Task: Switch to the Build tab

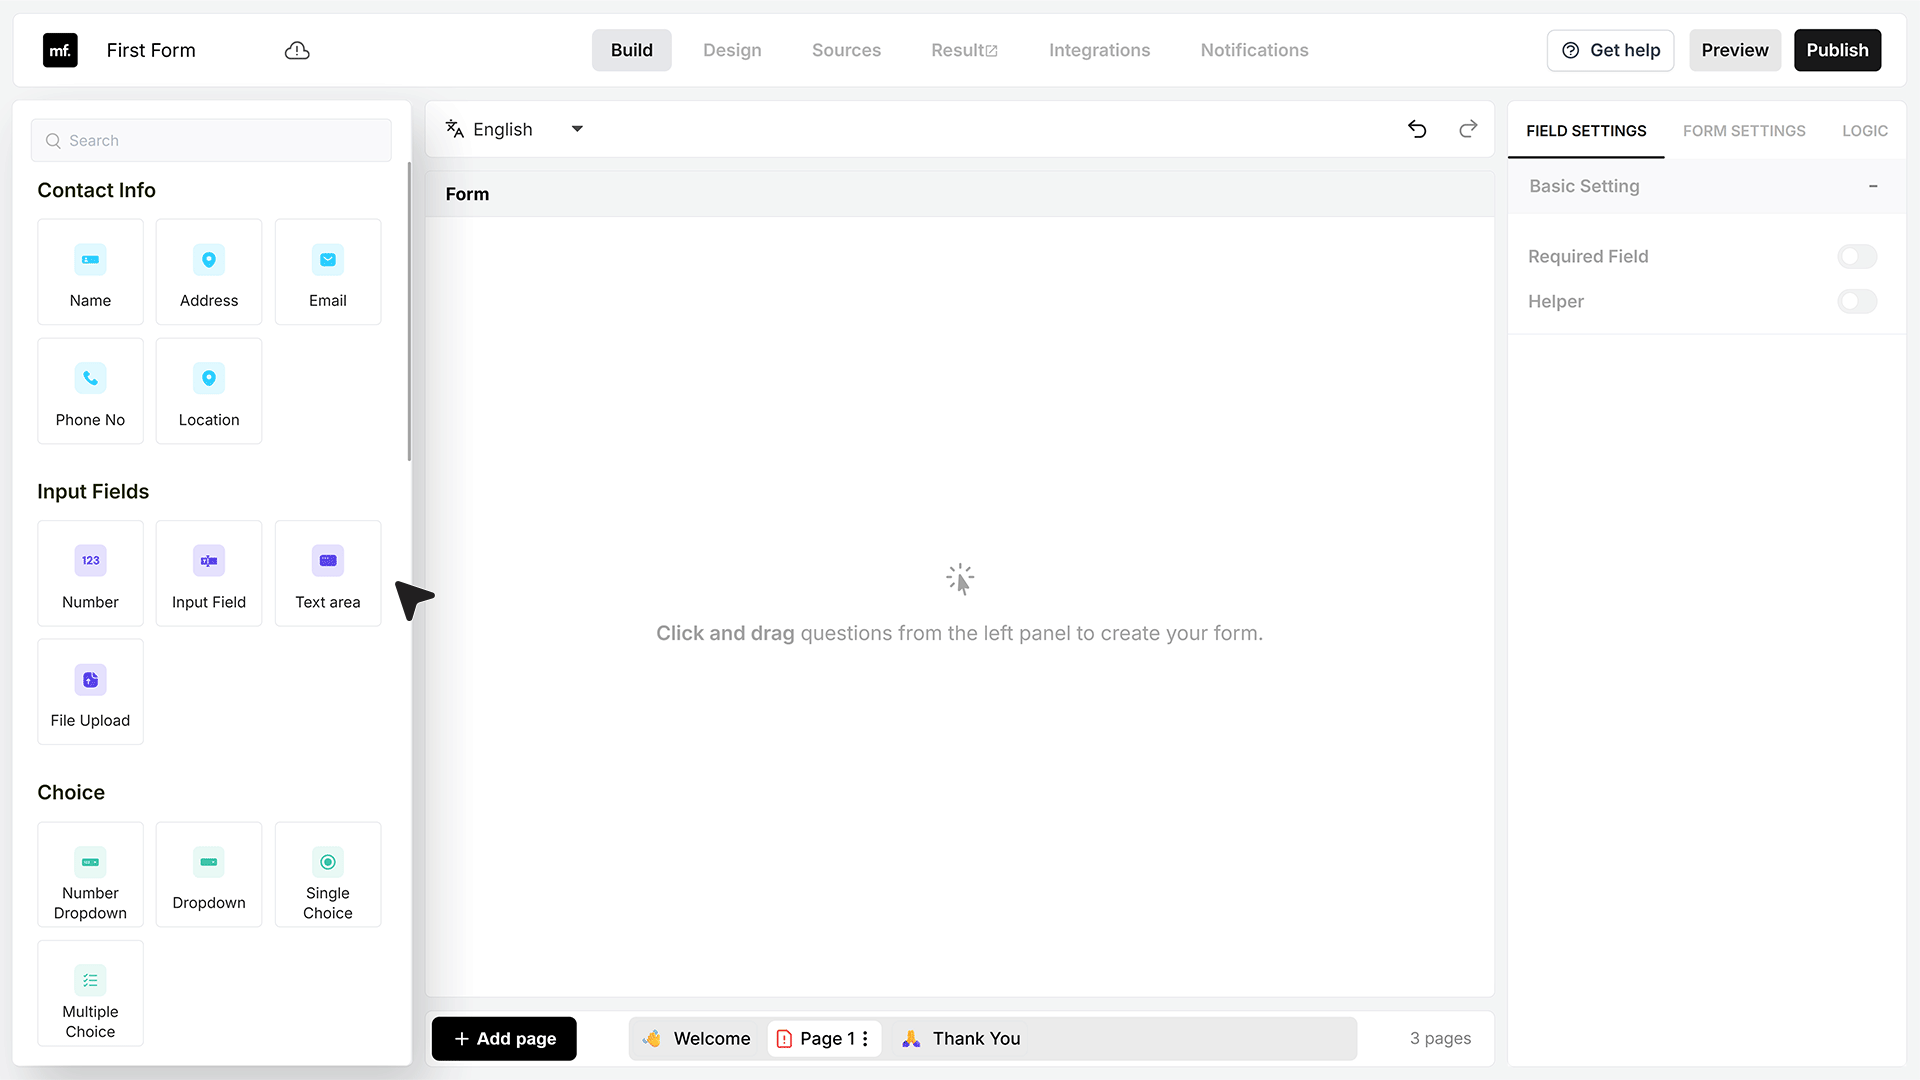Action: 632,50
